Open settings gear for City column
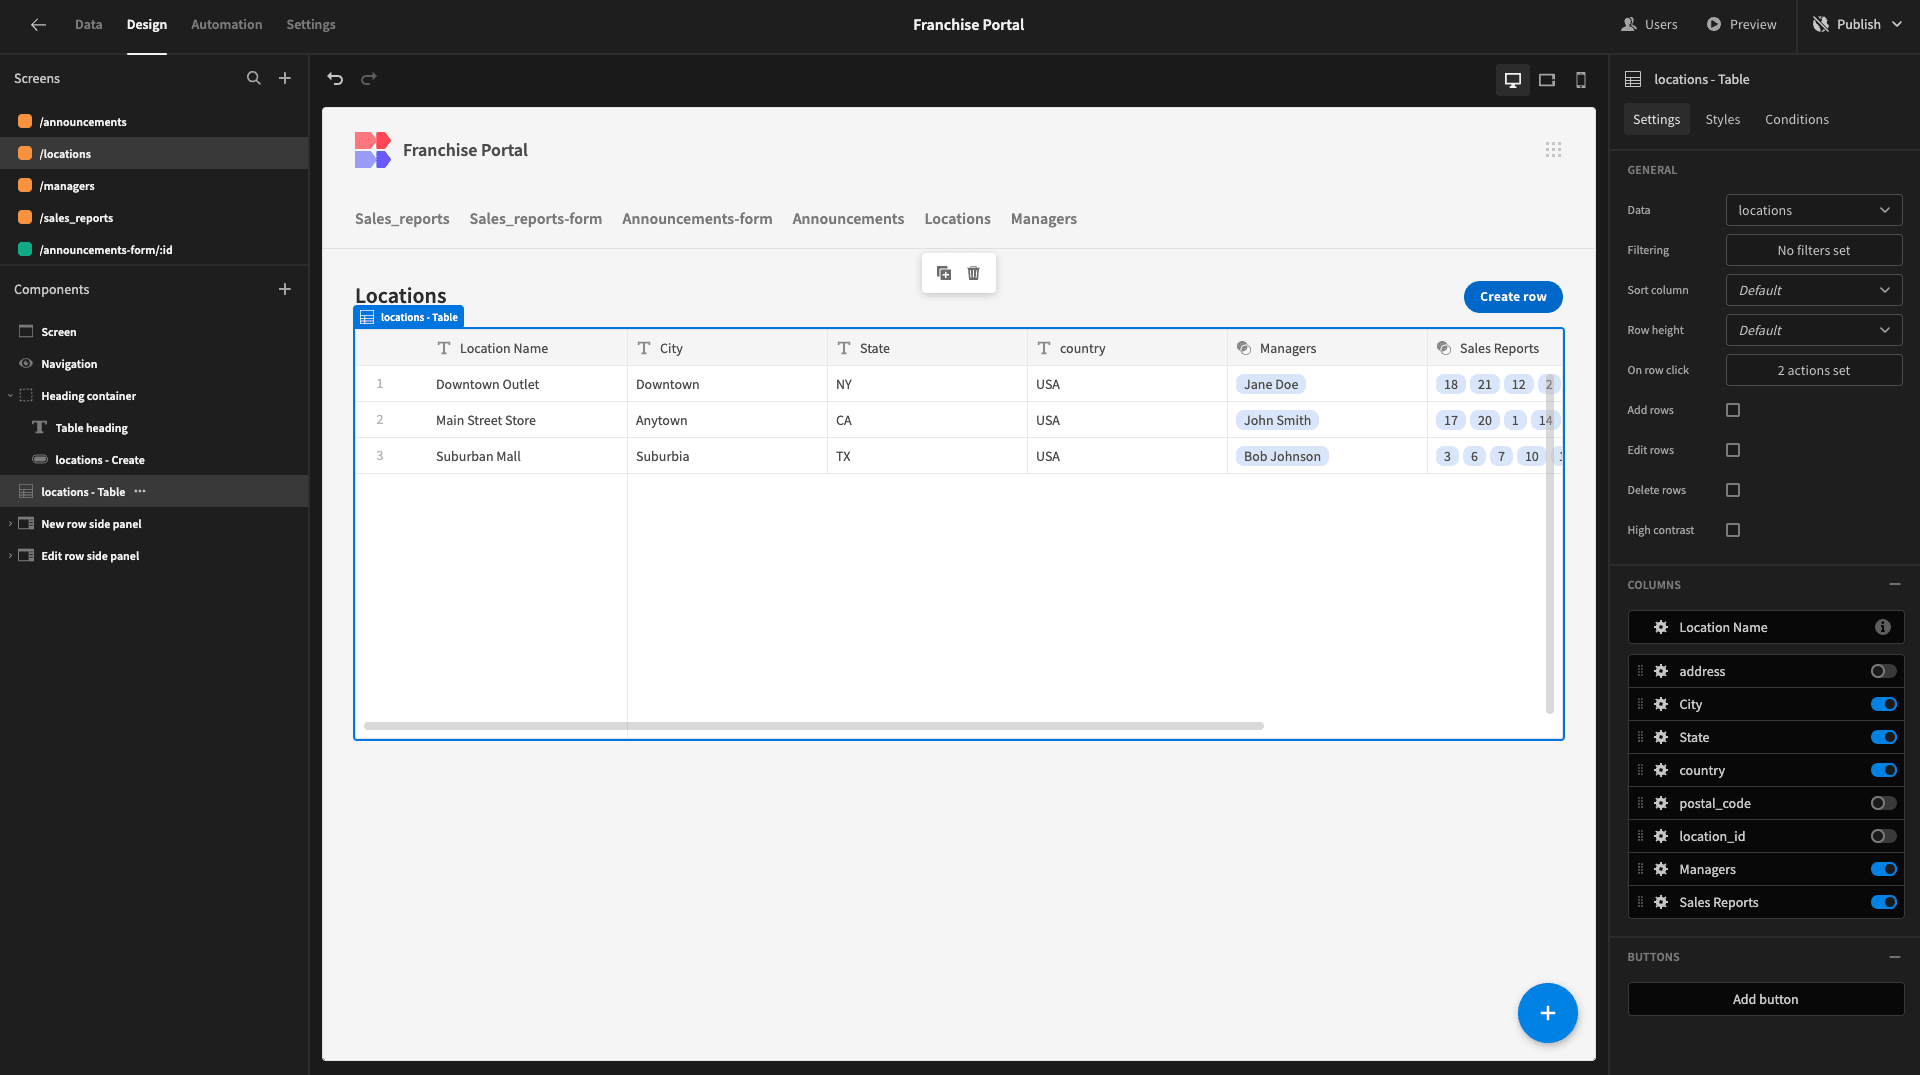Image resolution: width=1920 pixels, height=1075 pixels. [1661, 704]
